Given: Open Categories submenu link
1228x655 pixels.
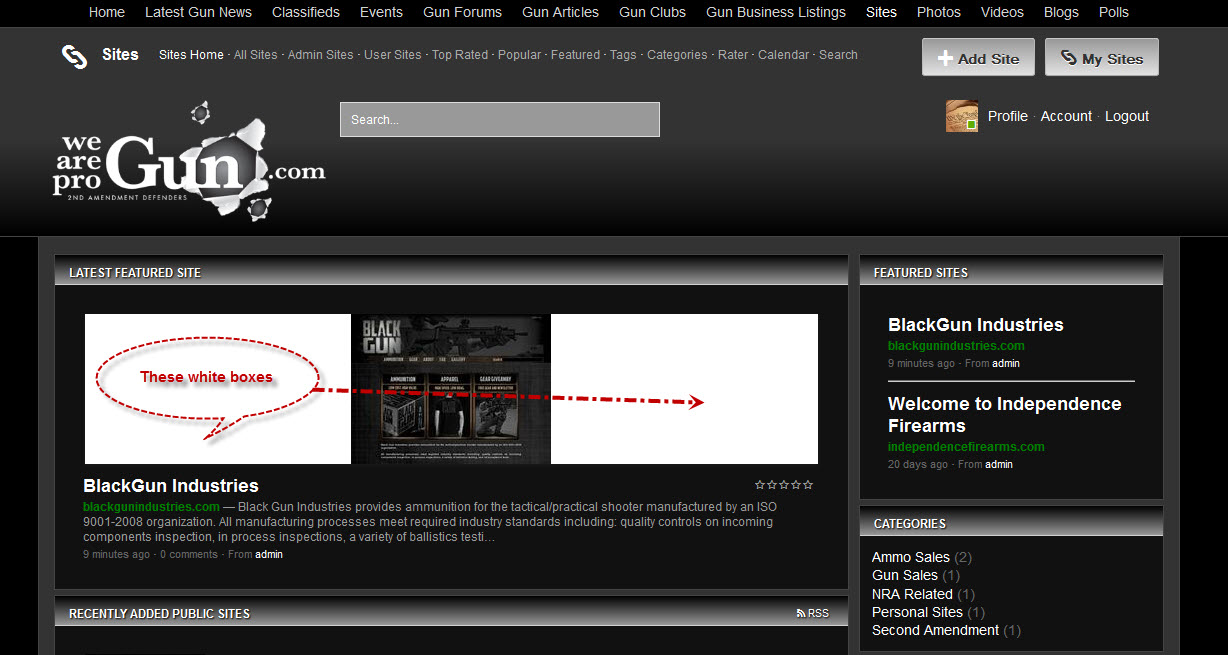Looking at the screenshot, I should [677, 55].
